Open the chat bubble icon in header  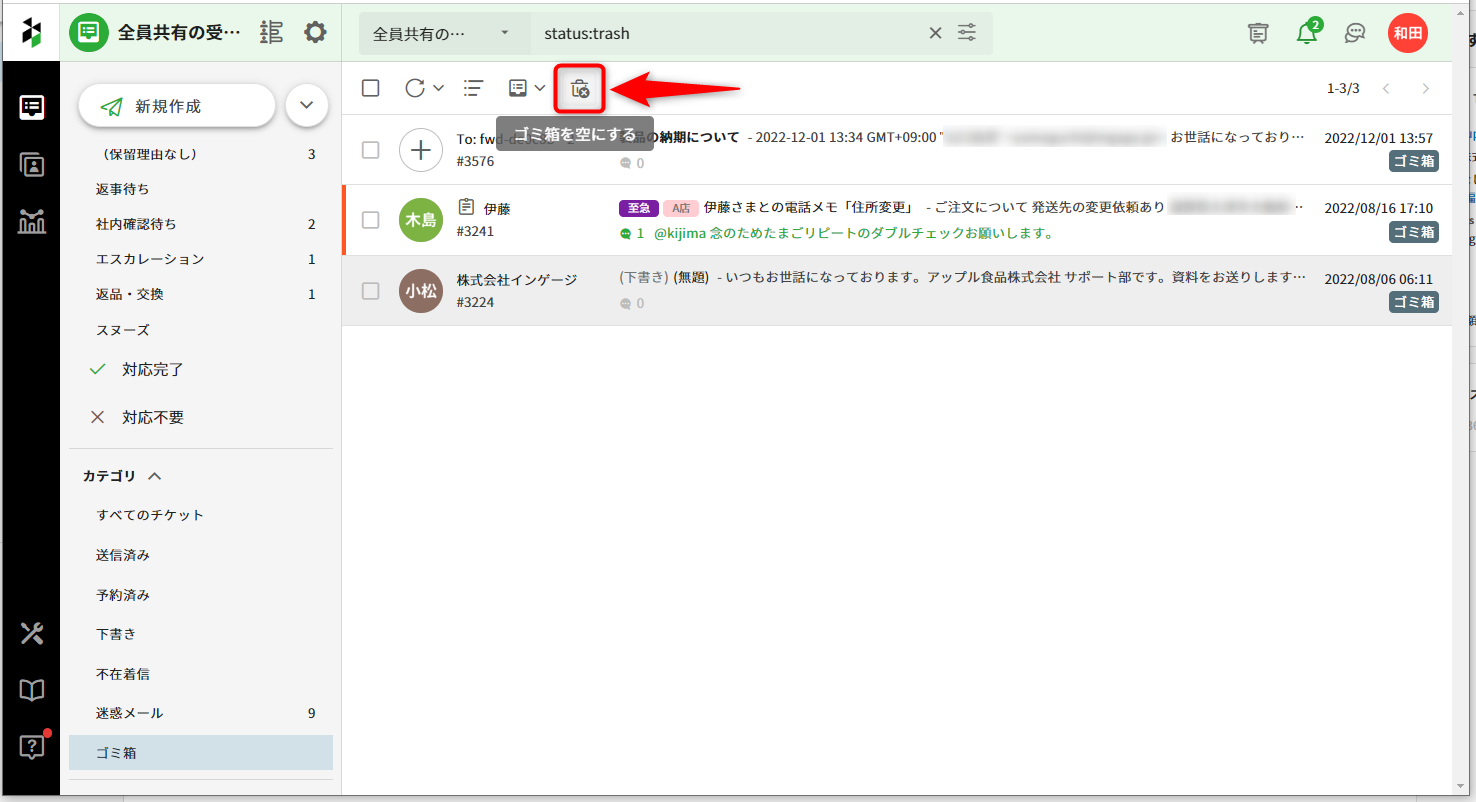(x=1355, y=33)
